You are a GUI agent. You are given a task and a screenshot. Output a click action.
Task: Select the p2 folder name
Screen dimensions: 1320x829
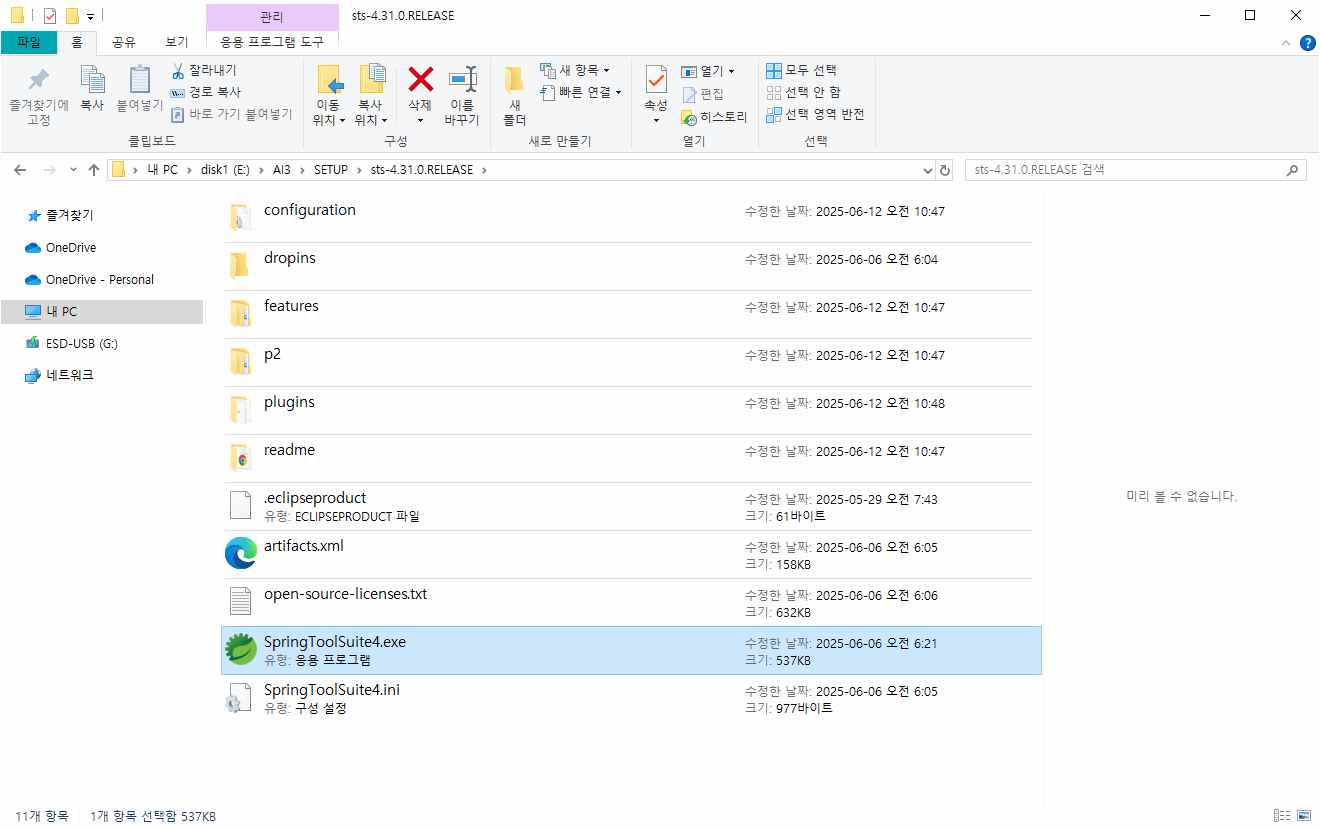coord(272,354)
